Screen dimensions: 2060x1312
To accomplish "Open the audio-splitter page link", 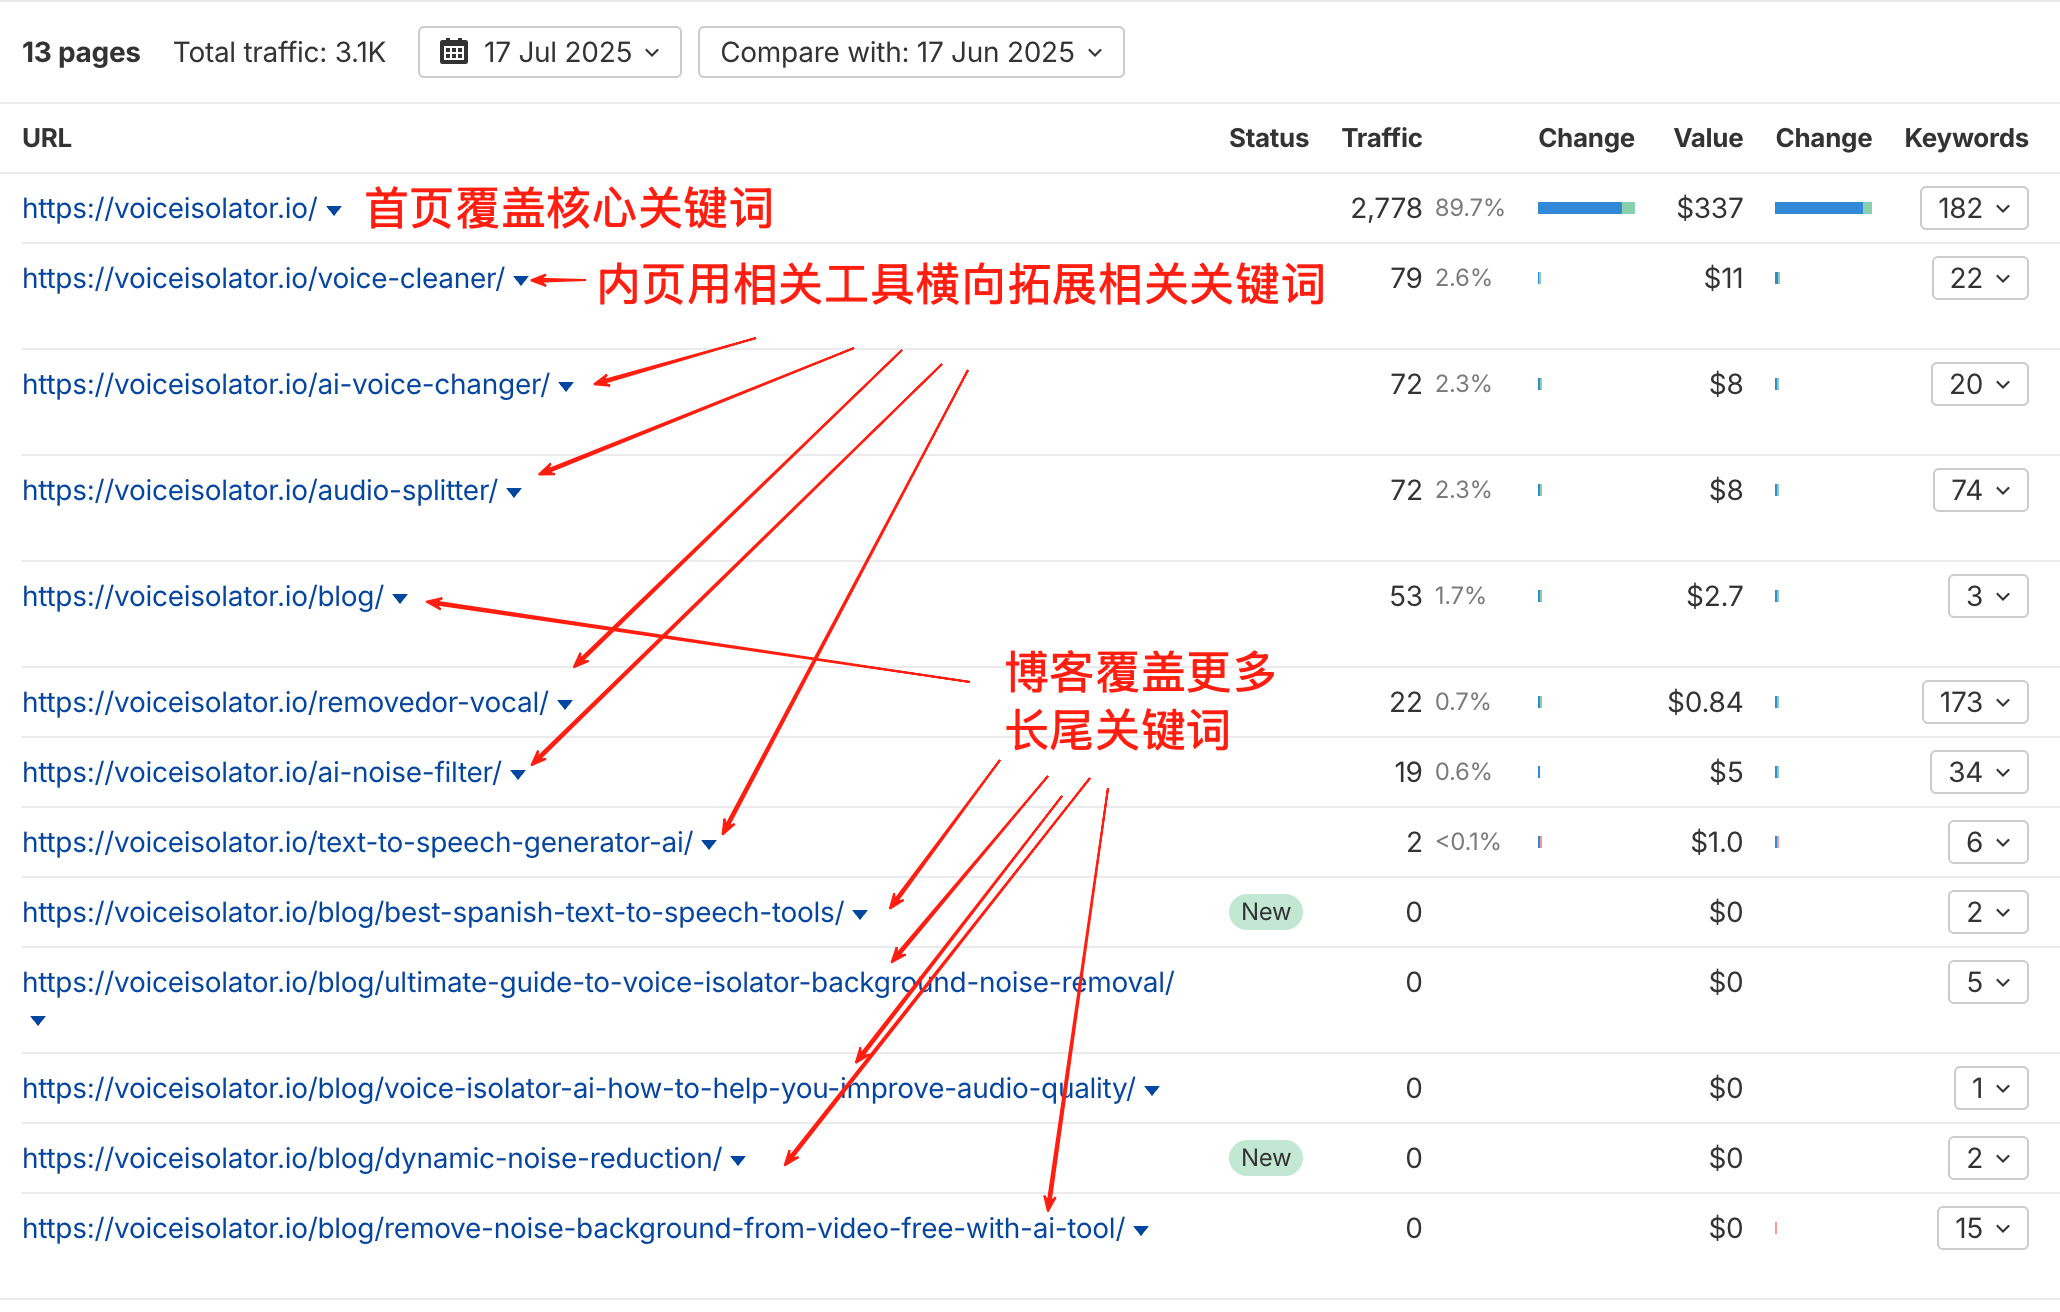I will pos(260,490).
